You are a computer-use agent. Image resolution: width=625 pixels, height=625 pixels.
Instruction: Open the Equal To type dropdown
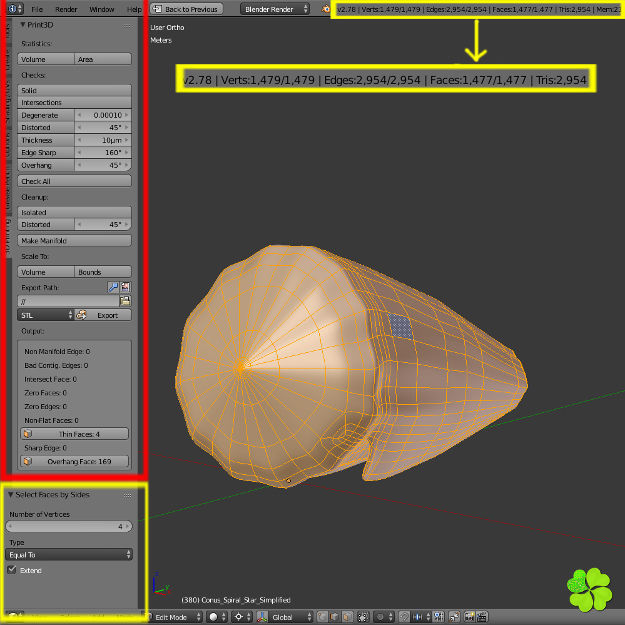69,554
